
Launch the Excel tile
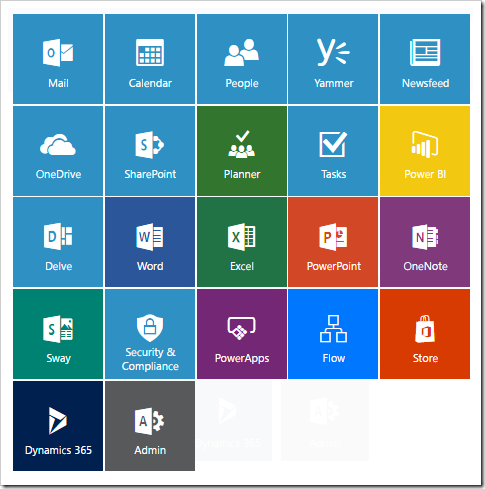tap(242, 242)
